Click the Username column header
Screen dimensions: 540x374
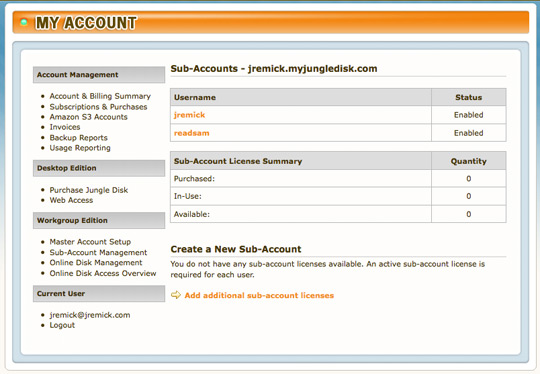(x=301, y=97)
